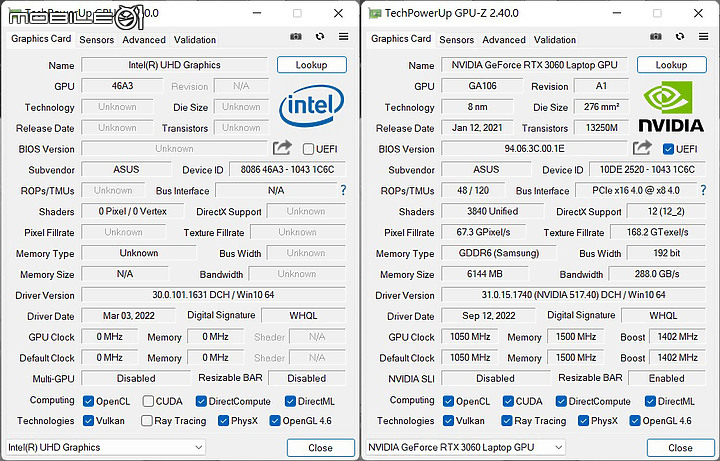
Task: Select Graphics Card tab in Intel window
Action: pos(41,39)
